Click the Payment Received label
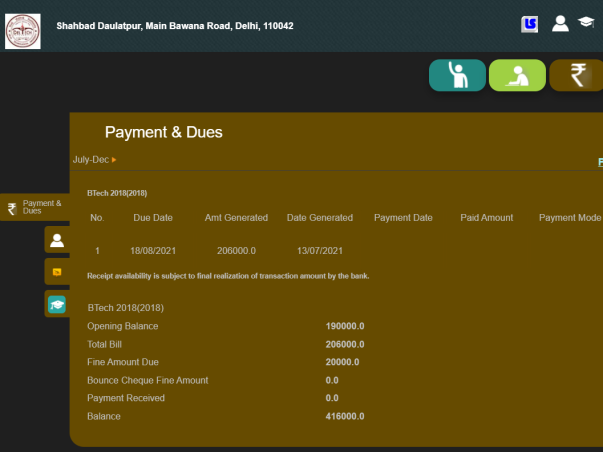The height and width of the screenshot is (452, 603). [x=126, y=398]
